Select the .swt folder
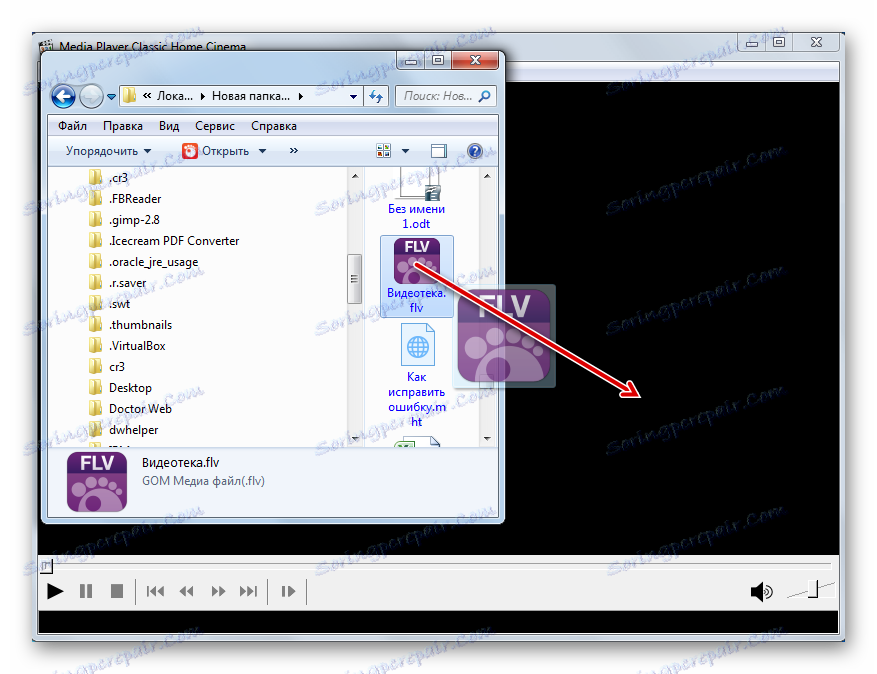The height and width of the screenshot is (674, 877). (x=119, y=304)
